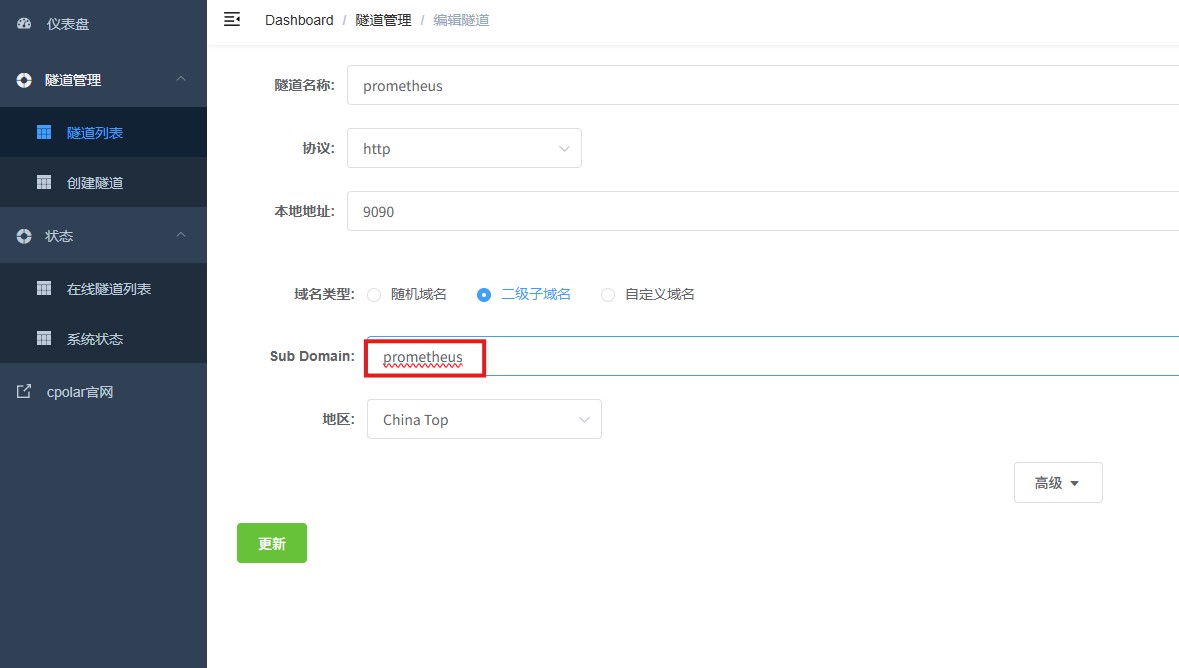Click the 编辑隧道 breadcrumb text
1179x668 pixels.
pos(461,20)
